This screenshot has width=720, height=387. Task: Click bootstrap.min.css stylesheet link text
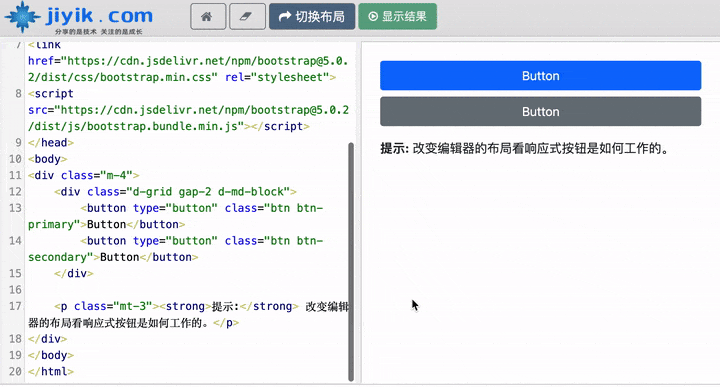click(188, 69)
